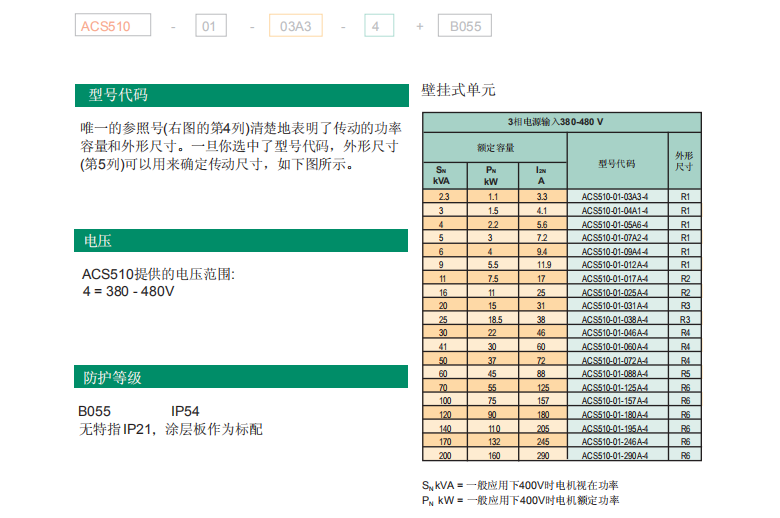The image size is (780, 518).
Task: Click the table title 3相电源输入380-480 V
Action: tap(562, 122)
